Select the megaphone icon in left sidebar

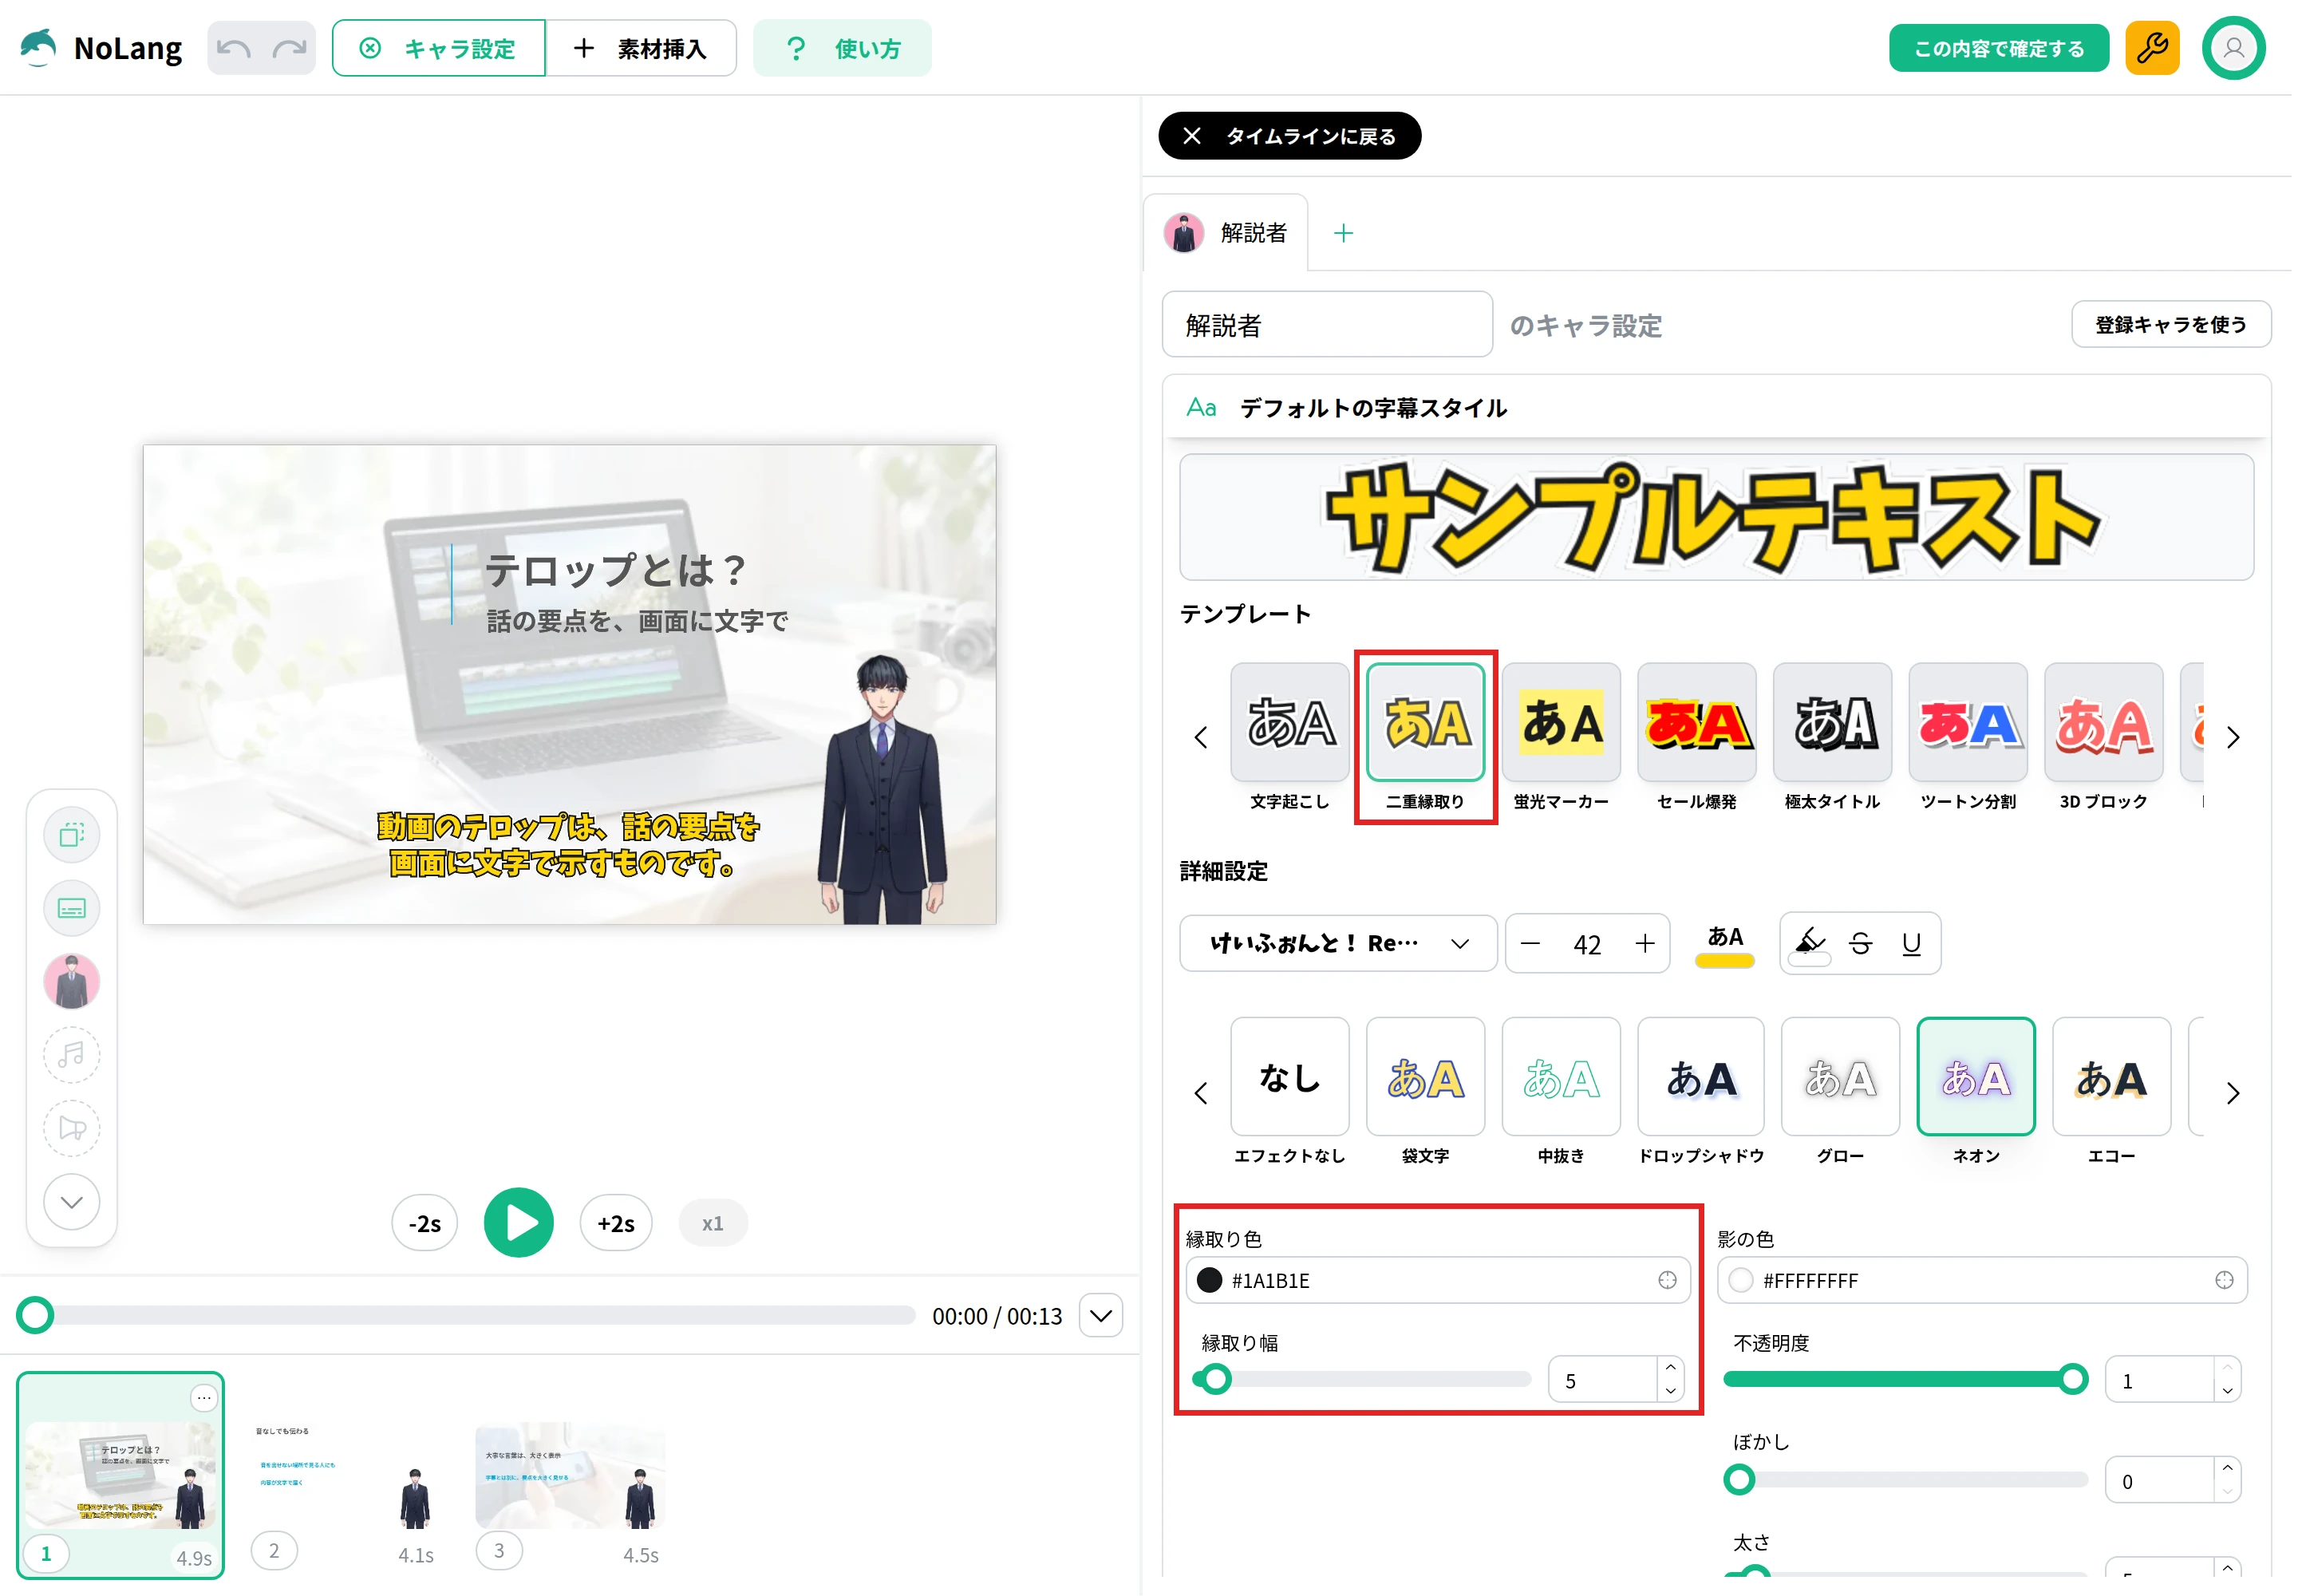point(71,1128)
